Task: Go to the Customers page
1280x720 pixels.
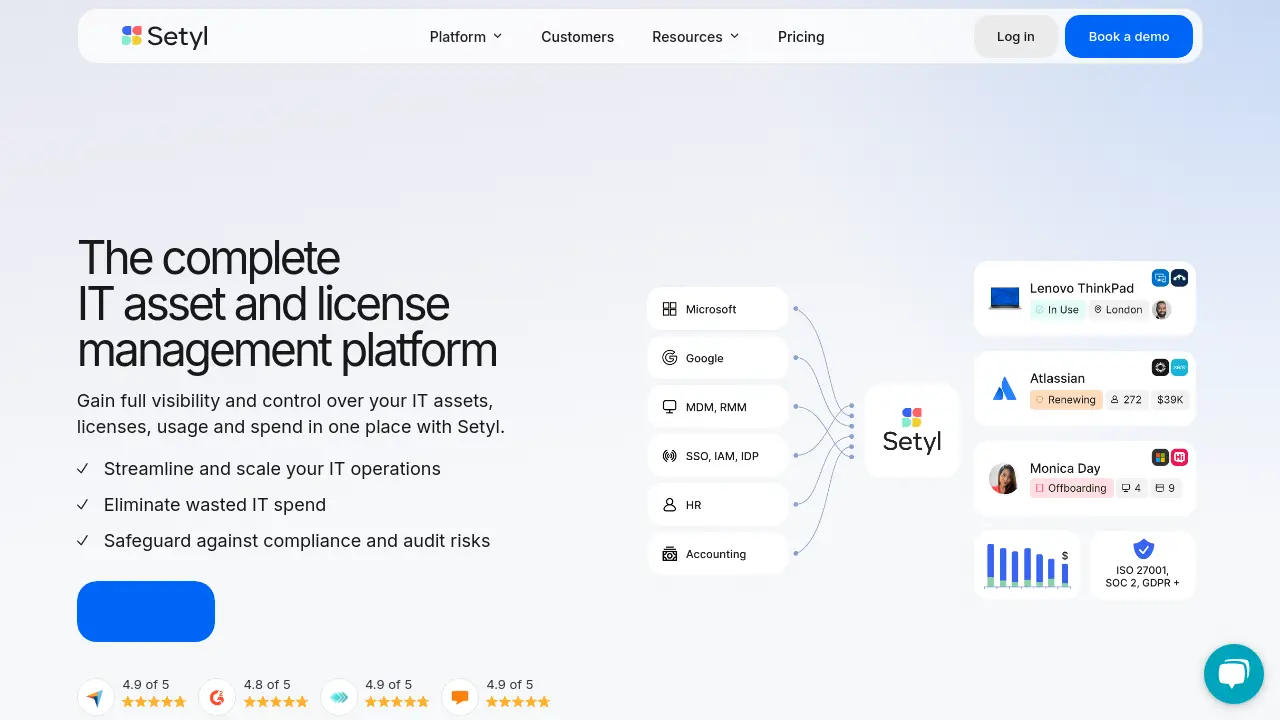Action: (578, 36)
